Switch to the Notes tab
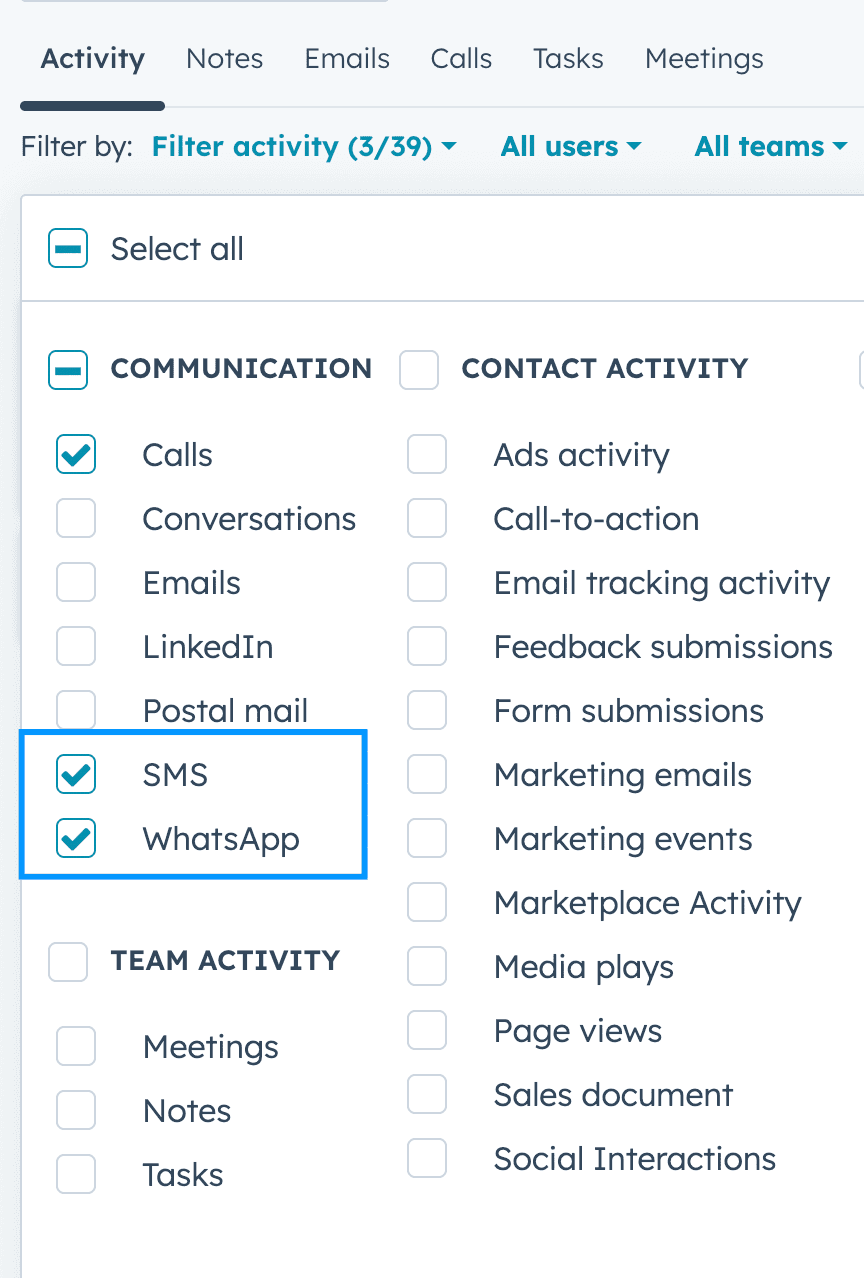Viewport: 864px width, 1278px height. [x=225, y=59]
